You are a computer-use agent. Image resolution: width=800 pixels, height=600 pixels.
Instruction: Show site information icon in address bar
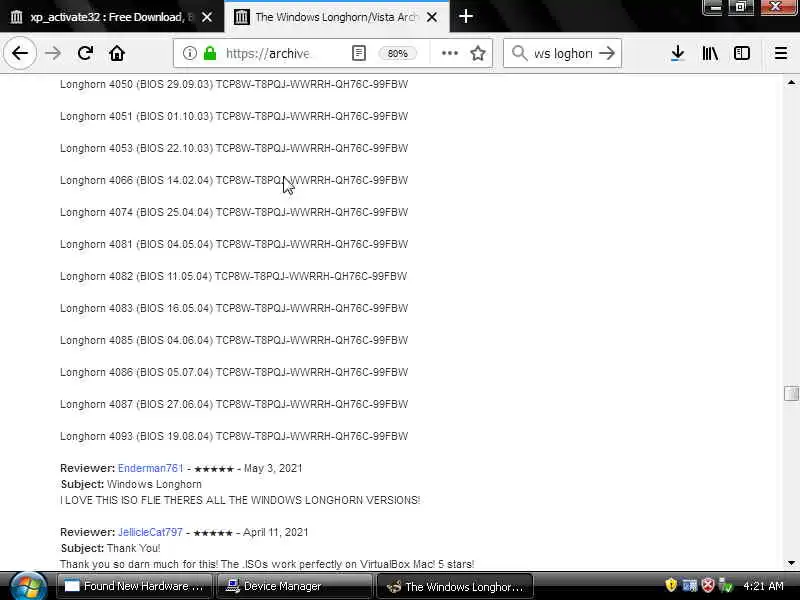[x=189, y=53]
